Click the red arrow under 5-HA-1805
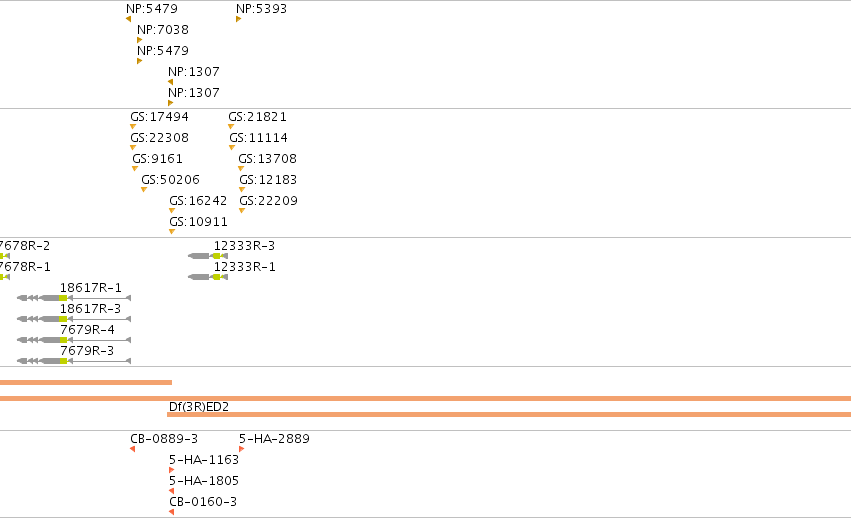This screenshot has width=851, height=518. (x=172, y=491)
